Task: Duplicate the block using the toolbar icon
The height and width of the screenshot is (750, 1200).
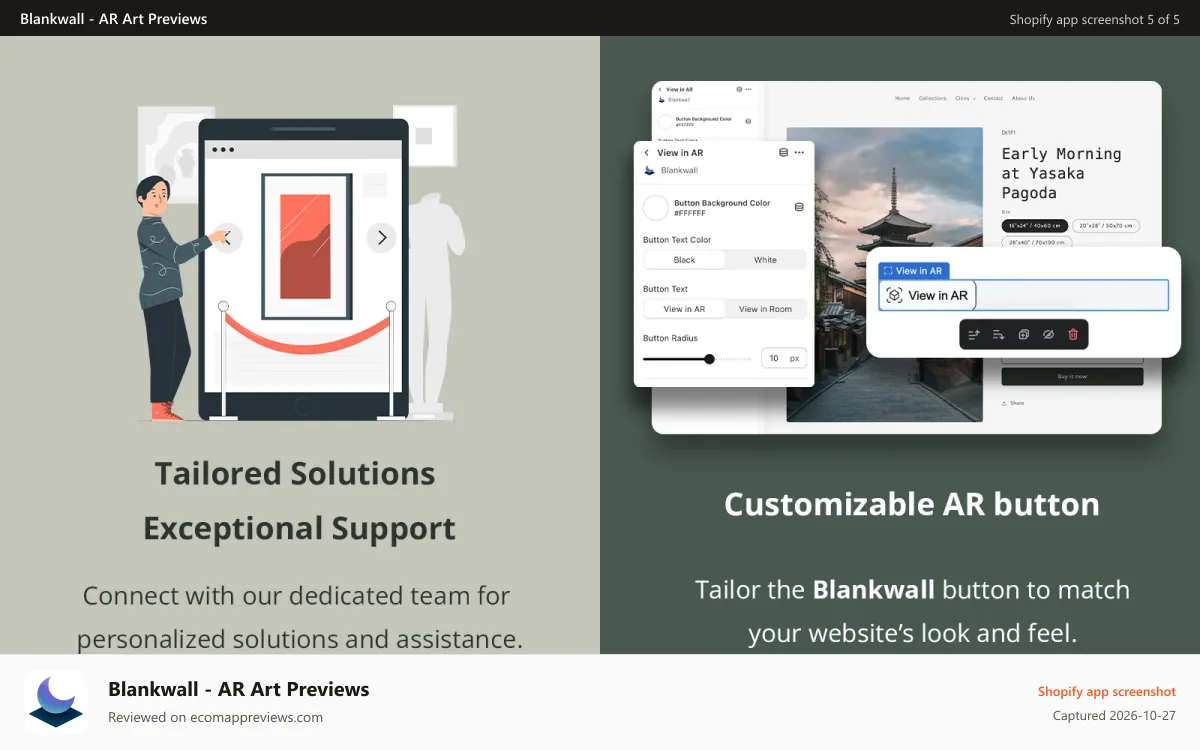Action: click(x=1023, y=334)
